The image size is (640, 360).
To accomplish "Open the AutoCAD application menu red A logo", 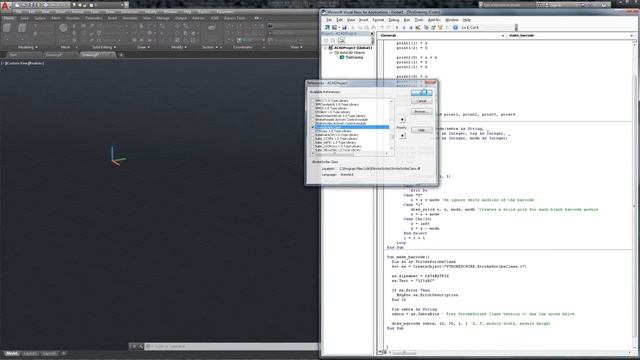I will 5,6.
